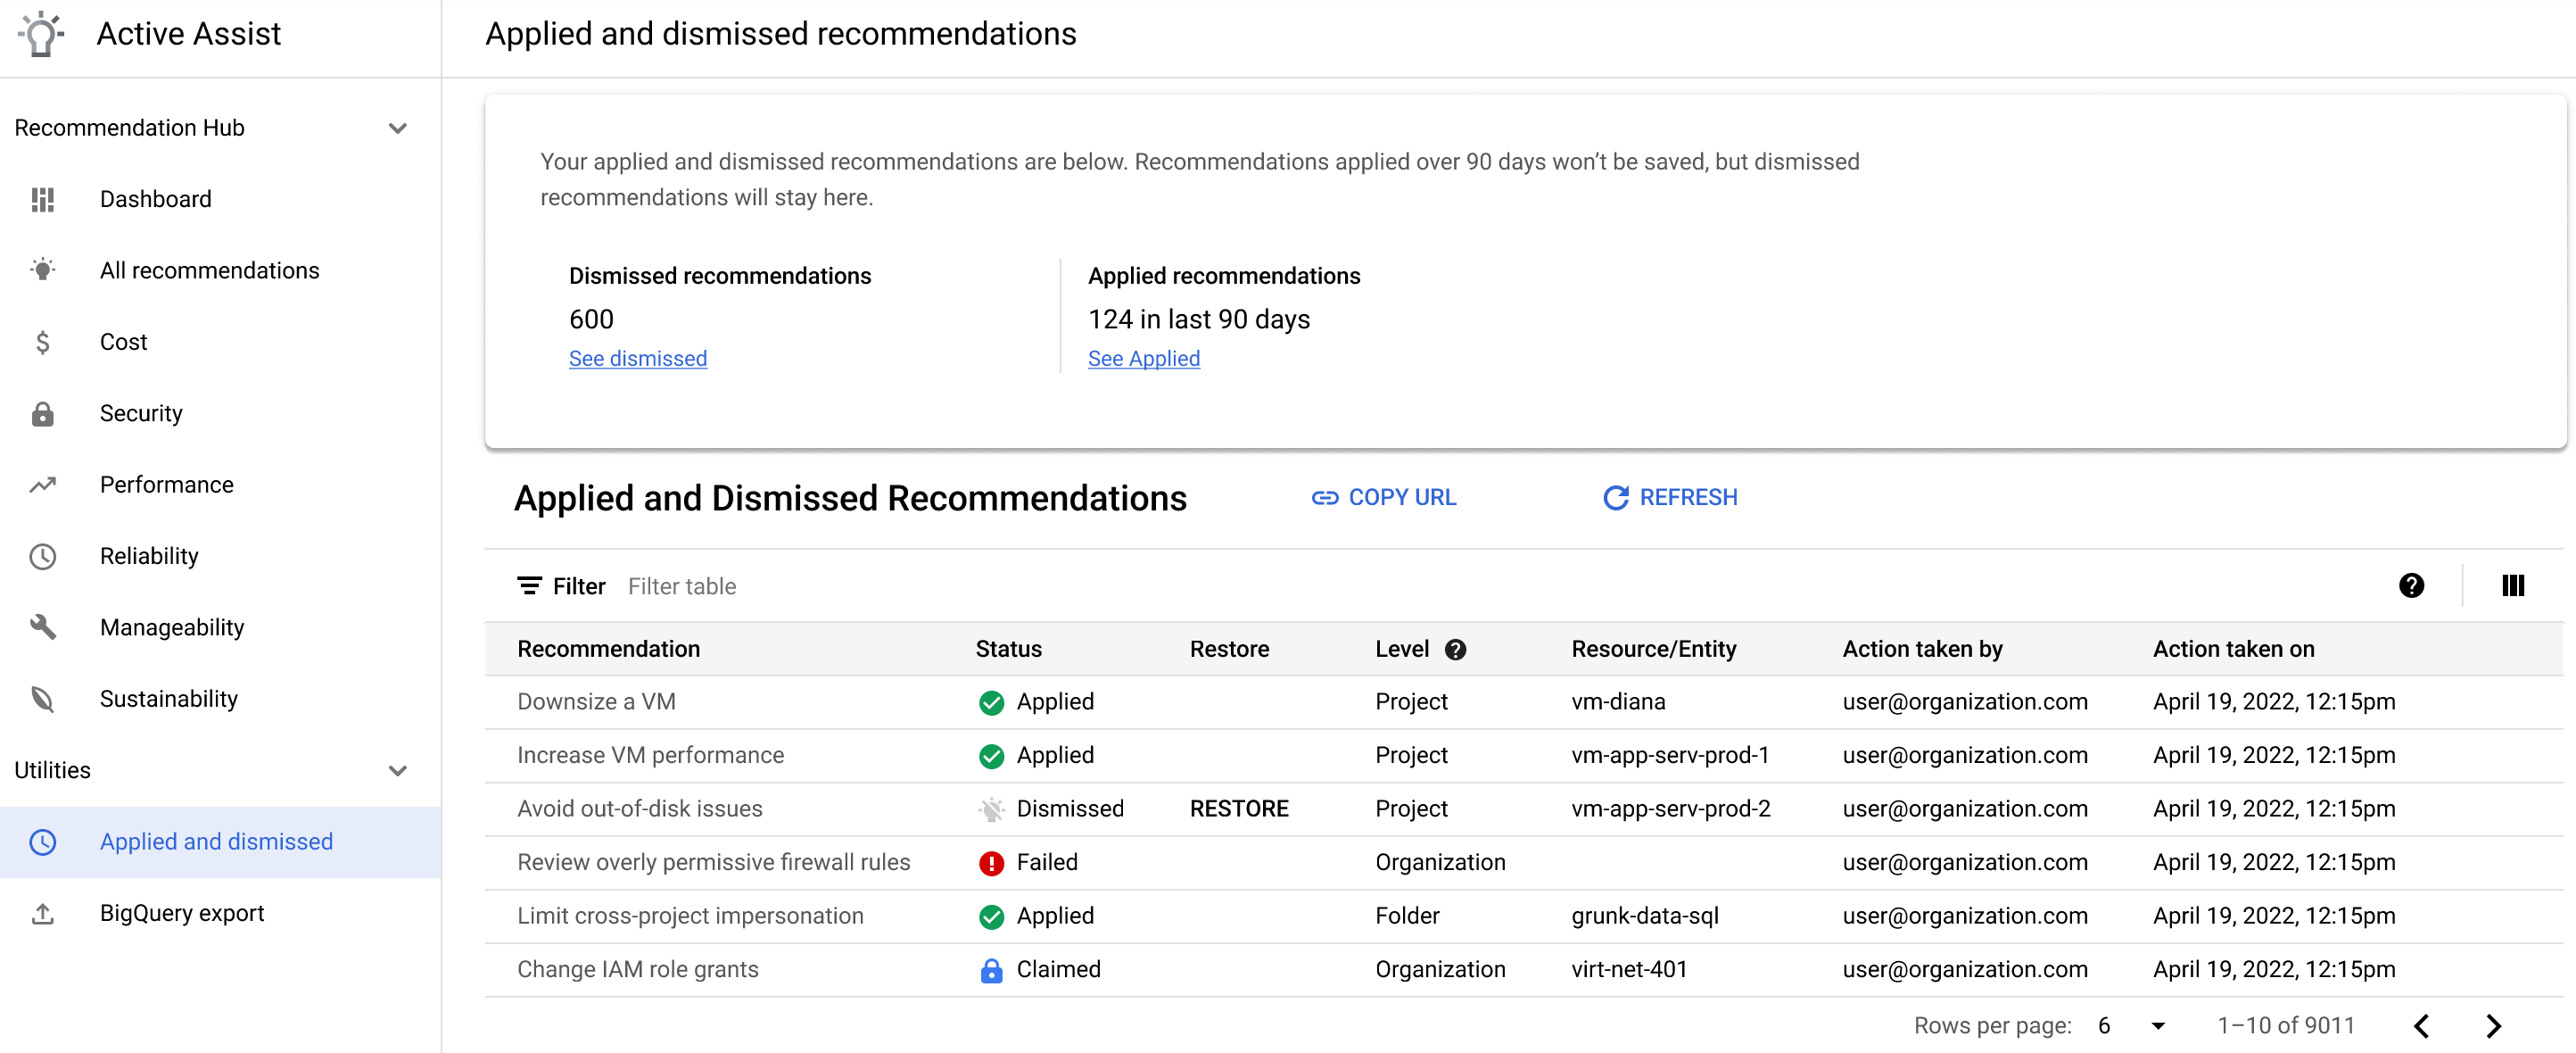Viewport: 2576px width, 1053px height.
Task: Click the See dismissed link
Action: [638, 358]
